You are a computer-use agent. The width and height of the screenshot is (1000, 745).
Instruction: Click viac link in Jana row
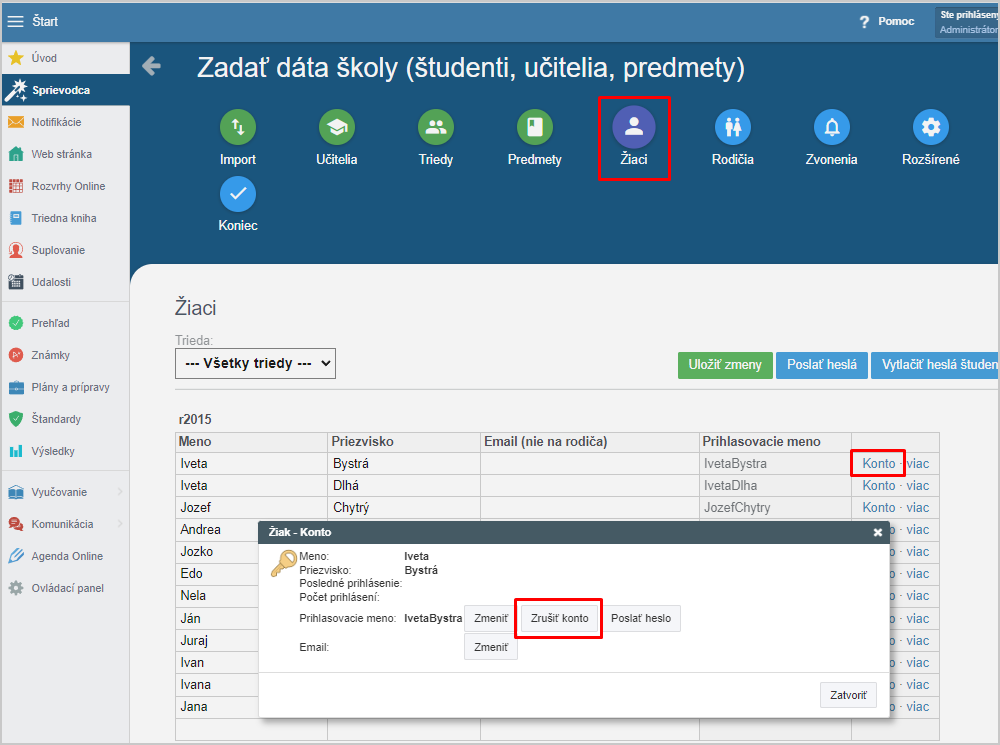[x=918, y=707]
